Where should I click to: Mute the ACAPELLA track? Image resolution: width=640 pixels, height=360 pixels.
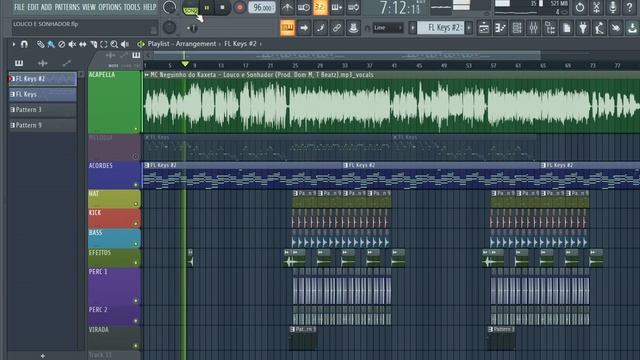(x=136, y=129)
